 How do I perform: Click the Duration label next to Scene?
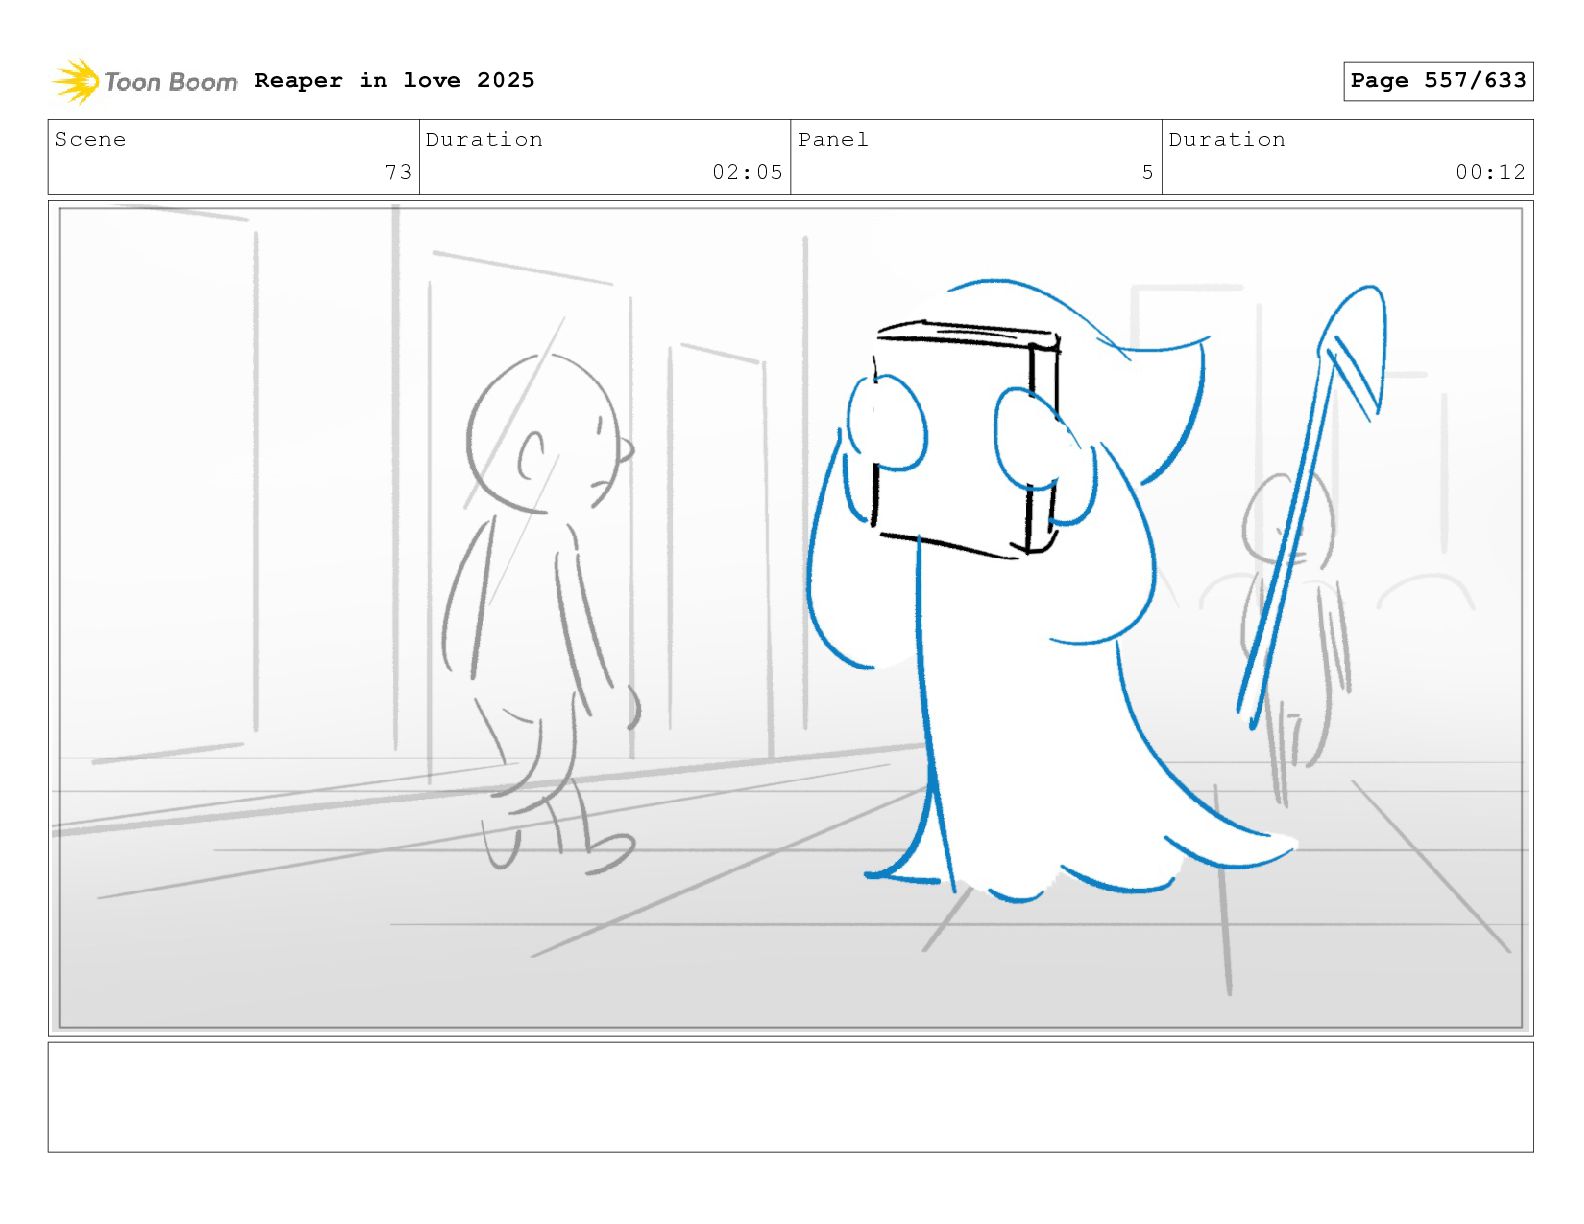click(484, 140)
